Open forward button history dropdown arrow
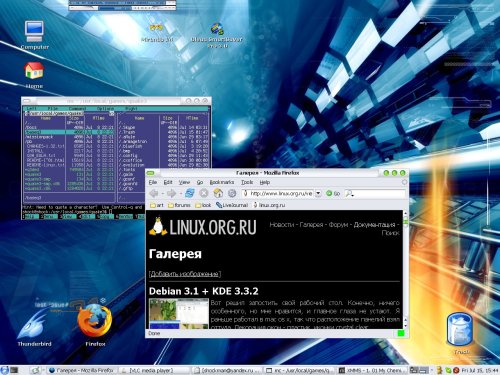This screenshot has width=500, height=375. click(180, 193)
